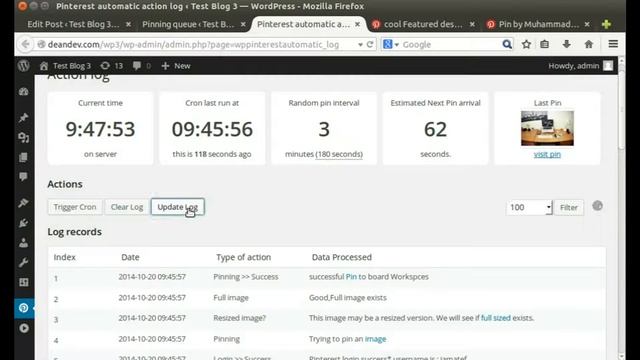The width and height of the screenshot is (640, 360).
Task: Switch to the Pinning queue tab
Action: (x=188, y=24)
